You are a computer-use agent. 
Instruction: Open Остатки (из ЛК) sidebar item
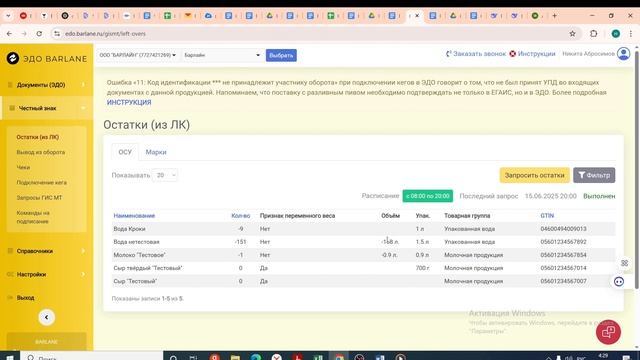(x=38, y=137)
